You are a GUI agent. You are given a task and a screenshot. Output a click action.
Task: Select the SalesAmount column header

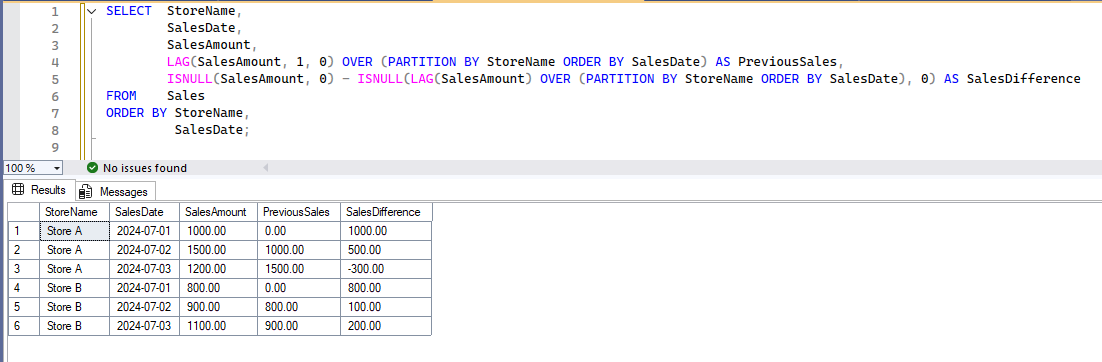pyautogui.click(x=218, y=212)
